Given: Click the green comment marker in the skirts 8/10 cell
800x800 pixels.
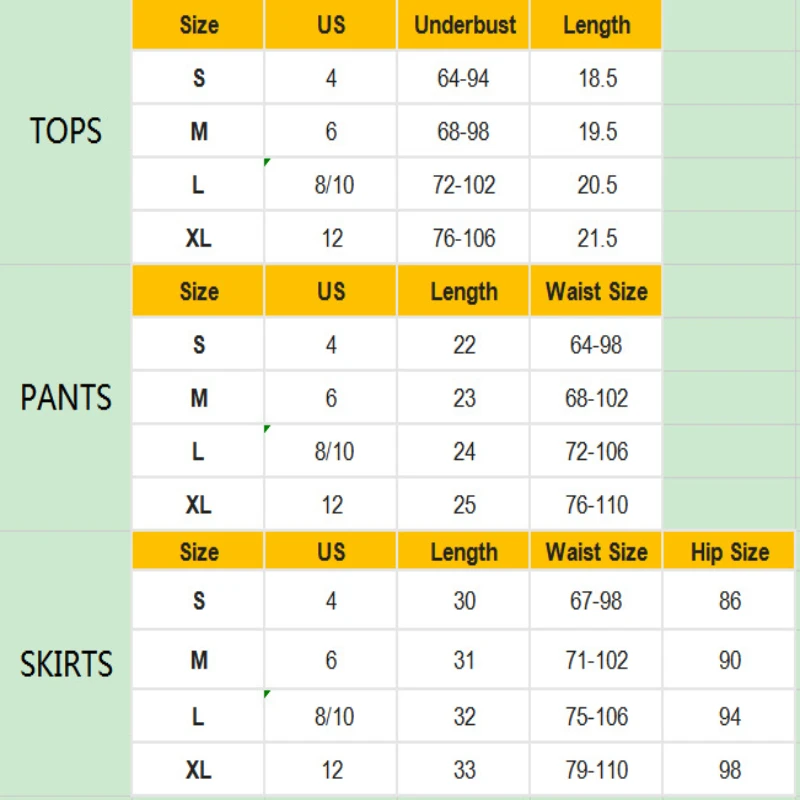Looking at the screenshot, I should 268,694.
